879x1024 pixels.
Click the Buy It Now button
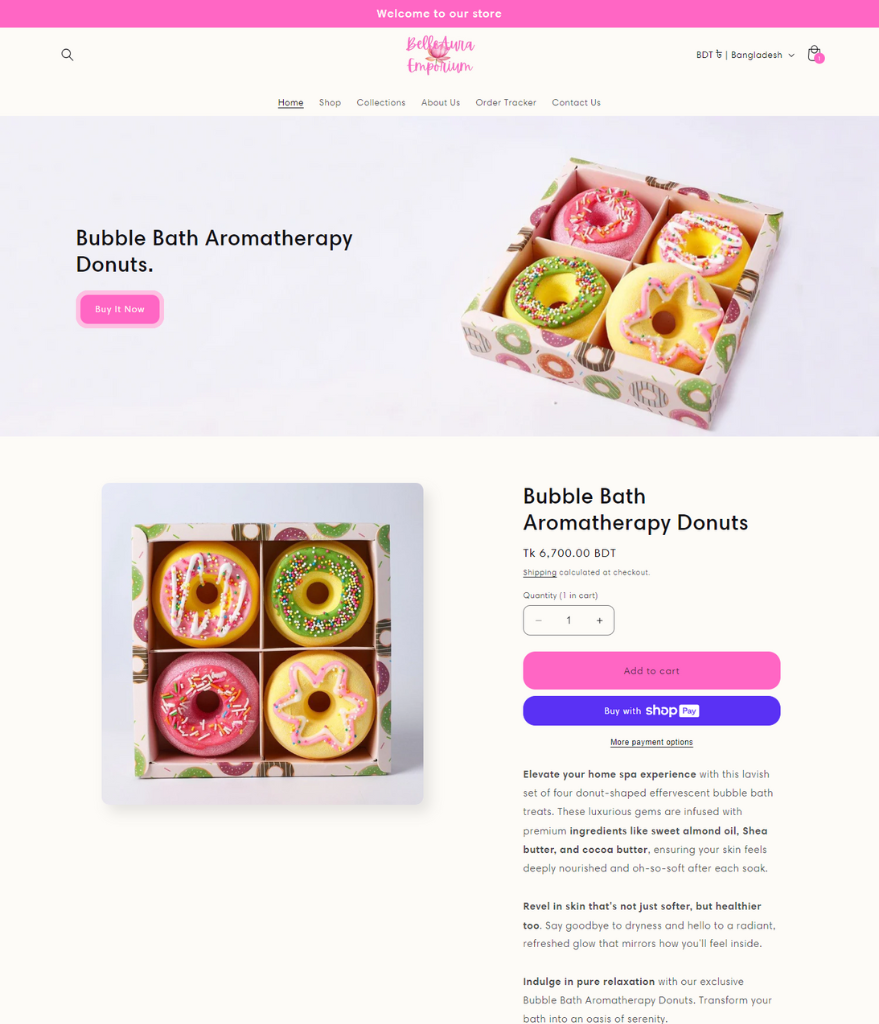120,309
